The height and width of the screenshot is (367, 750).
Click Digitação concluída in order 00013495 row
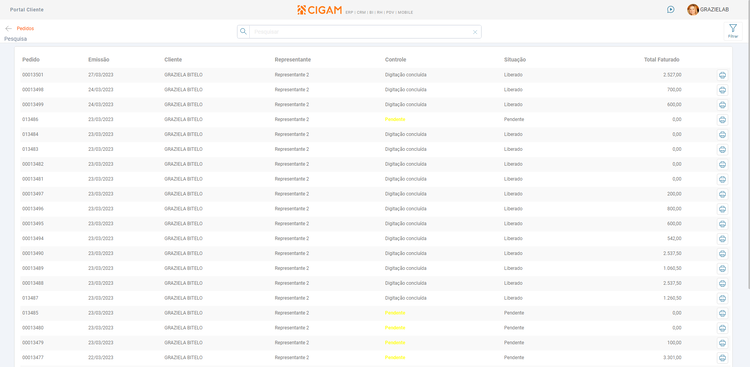coord(406,224)
